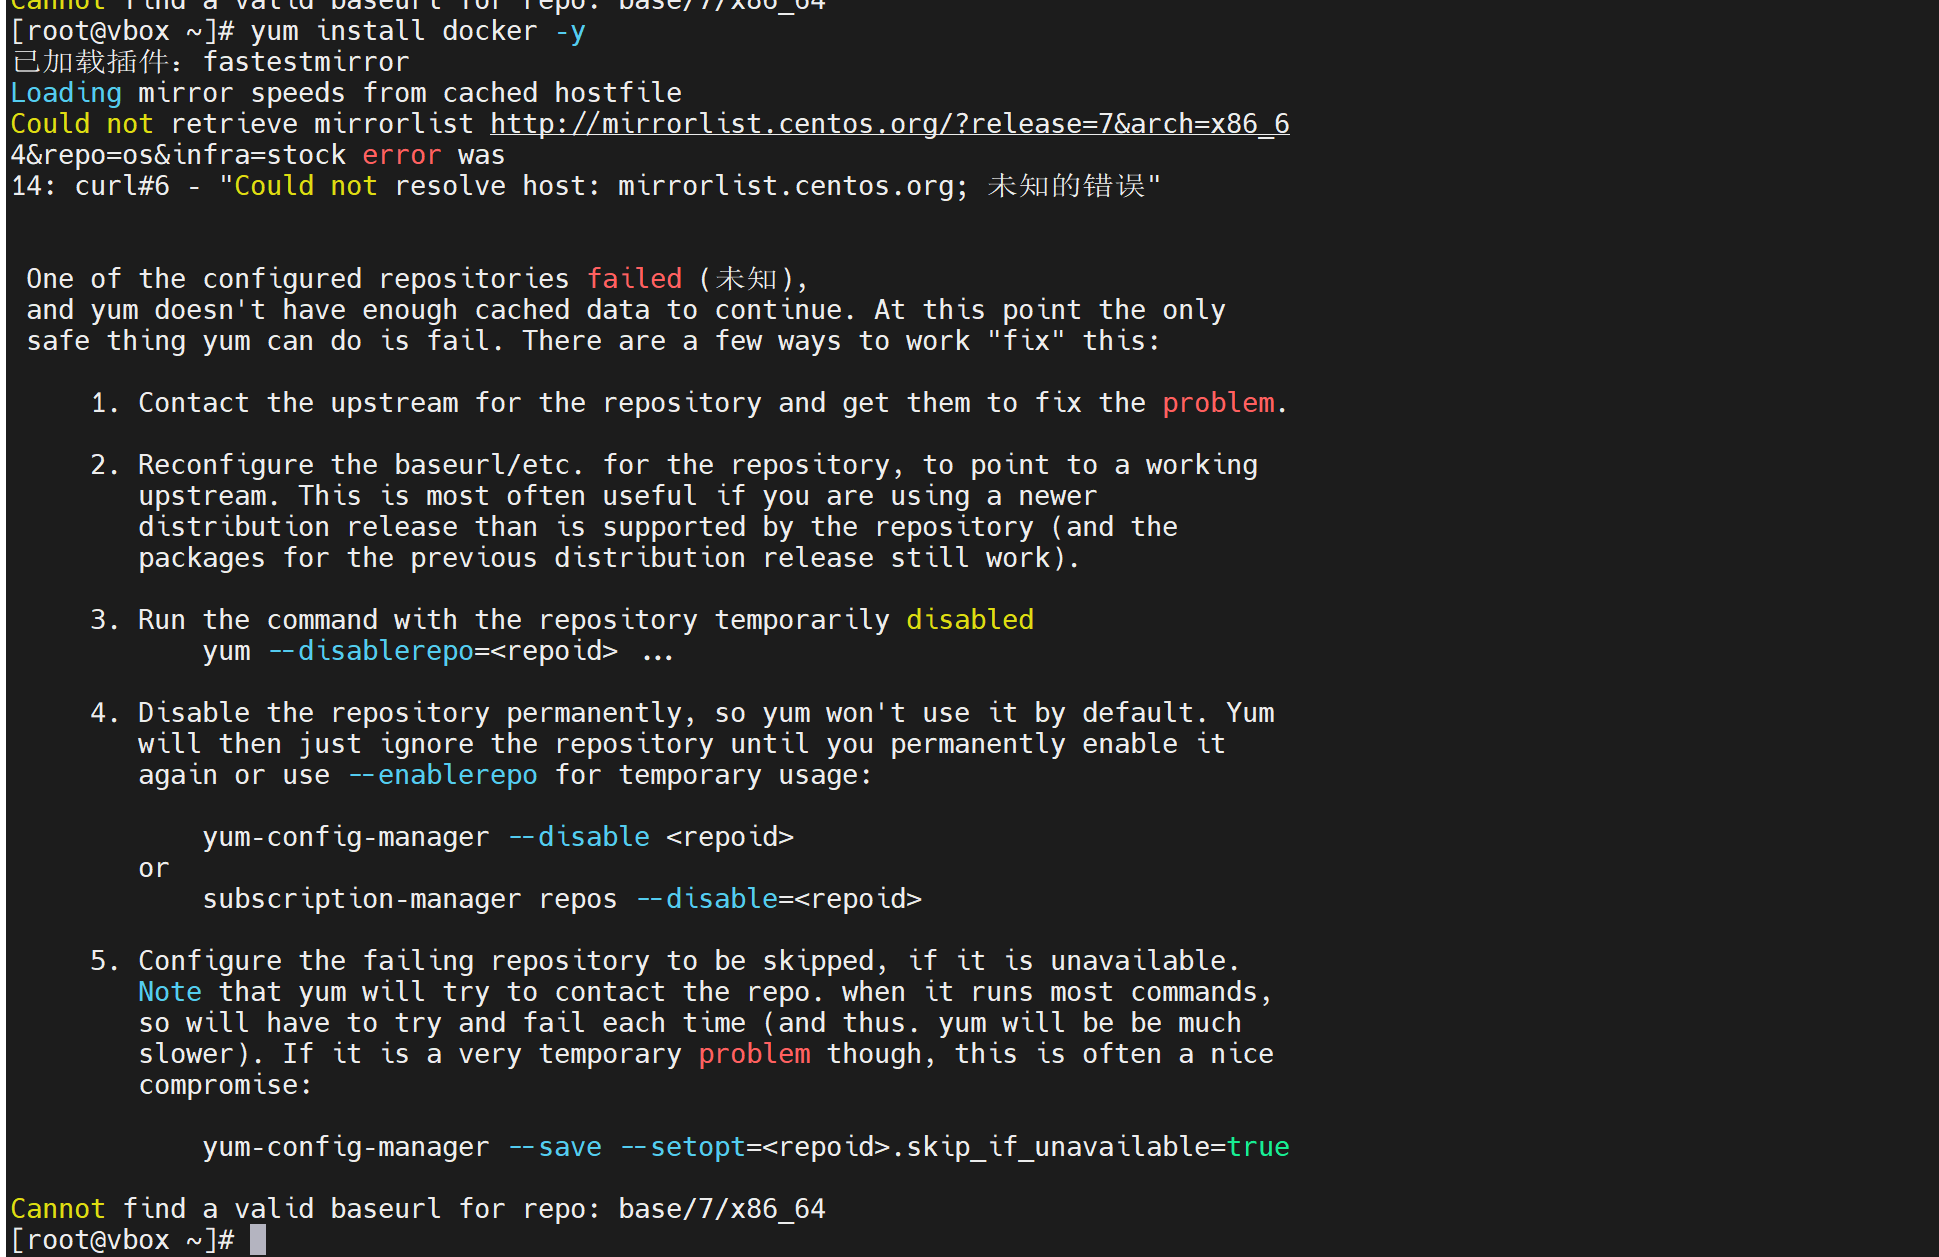Click the red 'error' word
The width and height of the screenshot is (1939, 1257).
tap(402, 155)
